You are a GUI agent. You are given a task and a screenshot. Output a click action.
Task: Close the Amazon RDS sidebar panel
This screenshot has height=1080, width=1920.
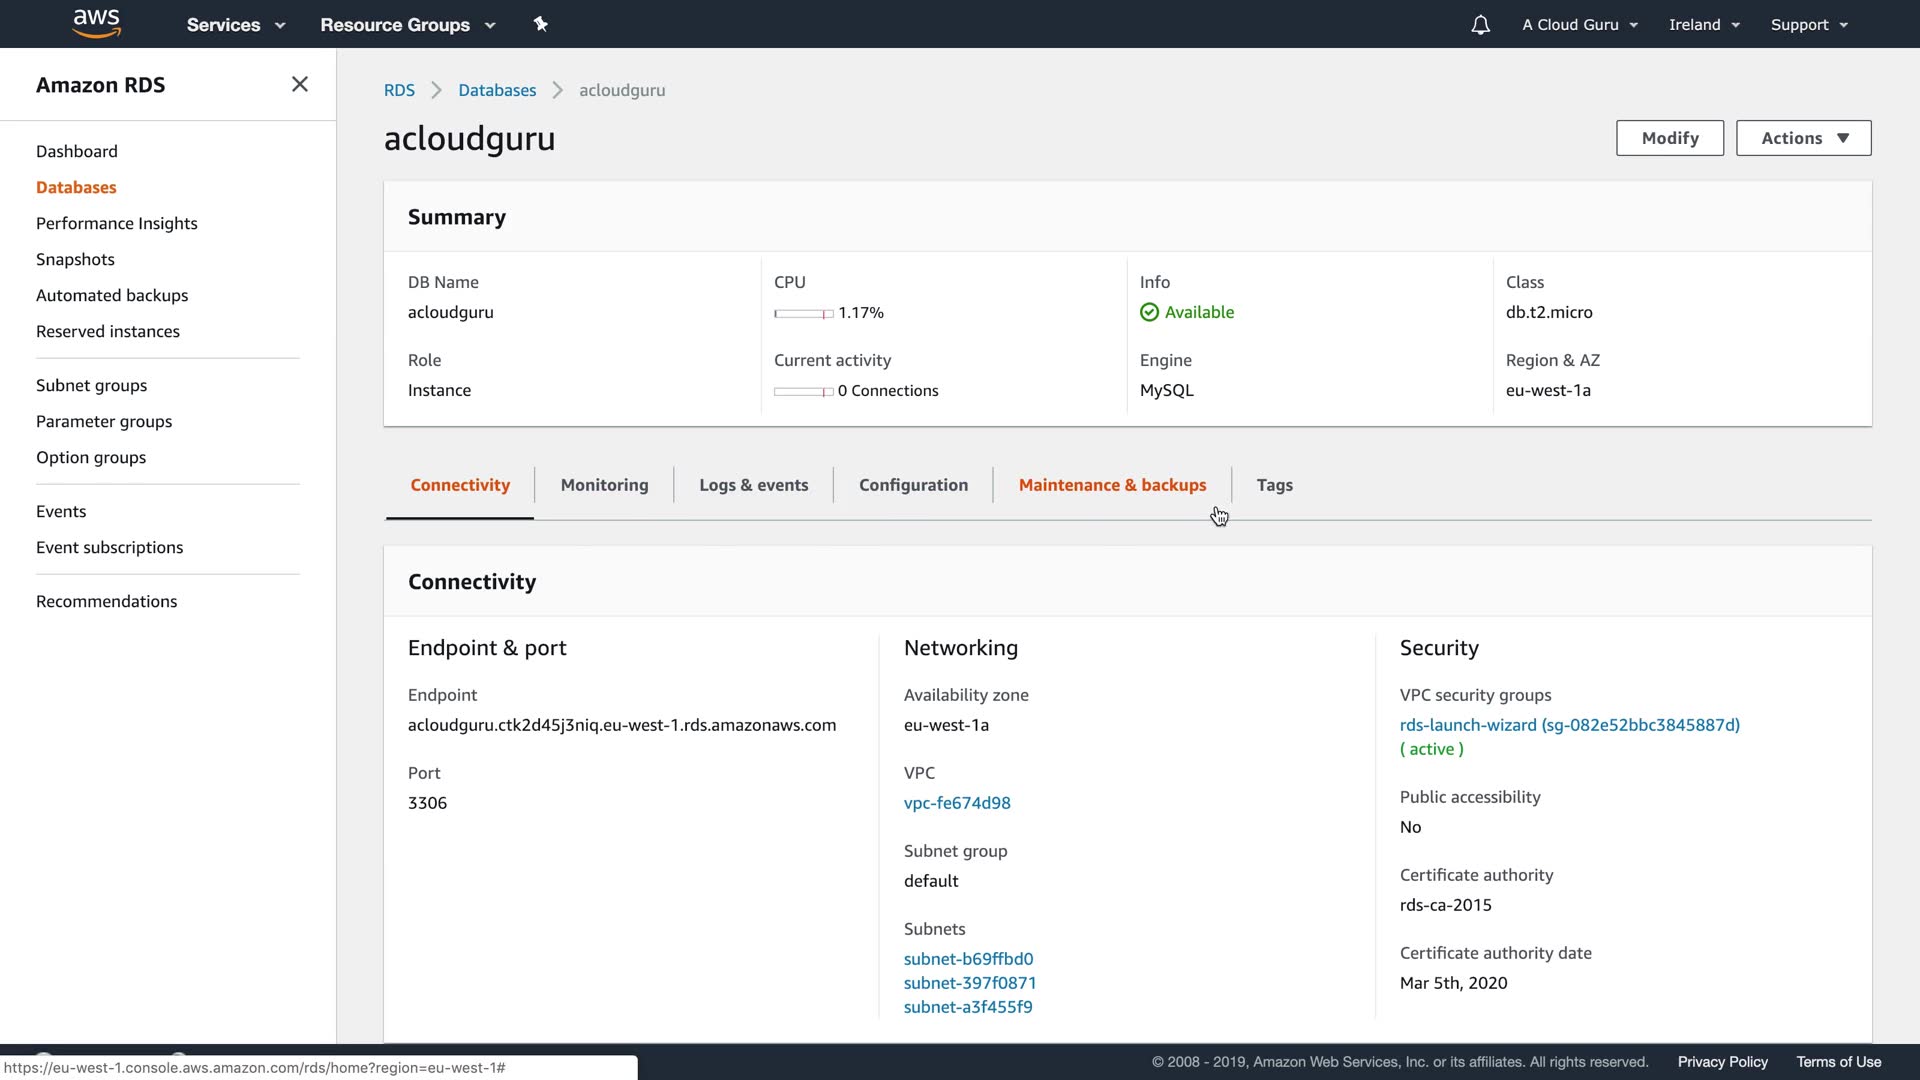pyautogui.click(x=299, y=85)
